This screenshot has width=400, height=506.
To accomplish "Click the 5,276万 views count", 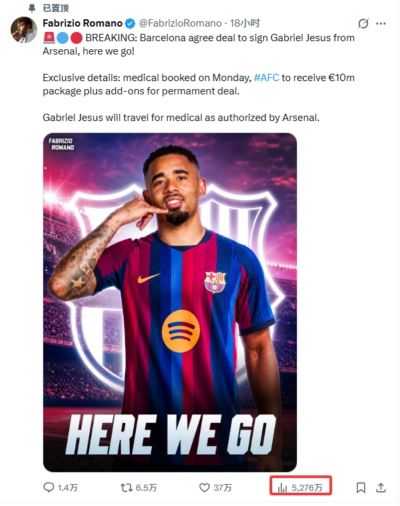I will coord(307,488).
